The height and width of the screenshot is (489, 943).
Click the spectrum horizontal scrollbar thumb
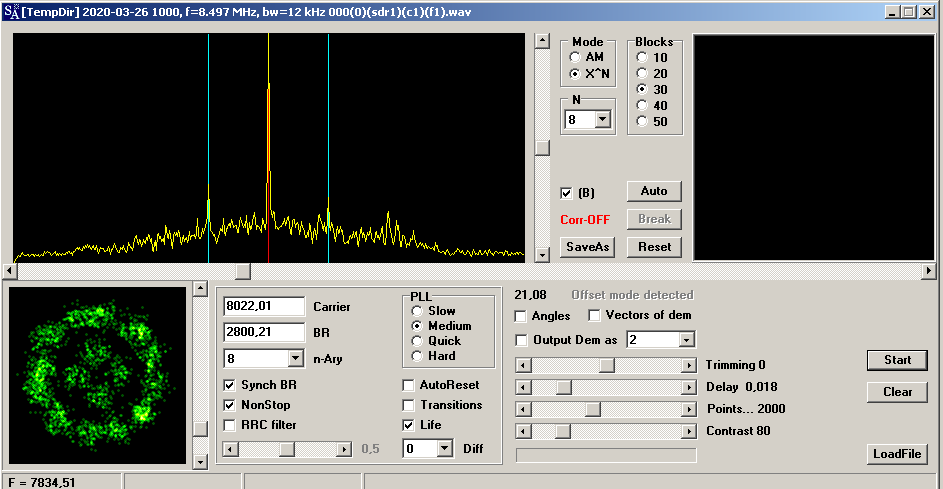[x=242, y=271]
